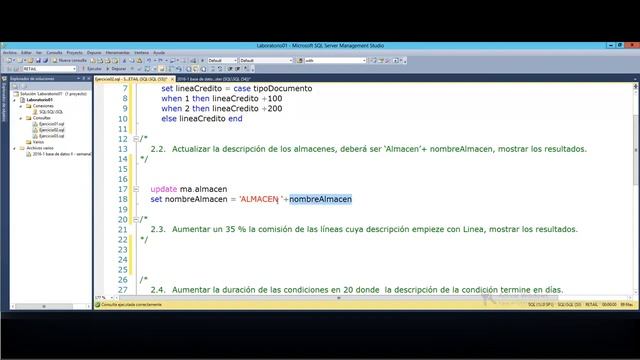Collapse the Archivos varios node
Viewport: 640px width, 360px height.
pyautogui.click(x=15, y=148)
